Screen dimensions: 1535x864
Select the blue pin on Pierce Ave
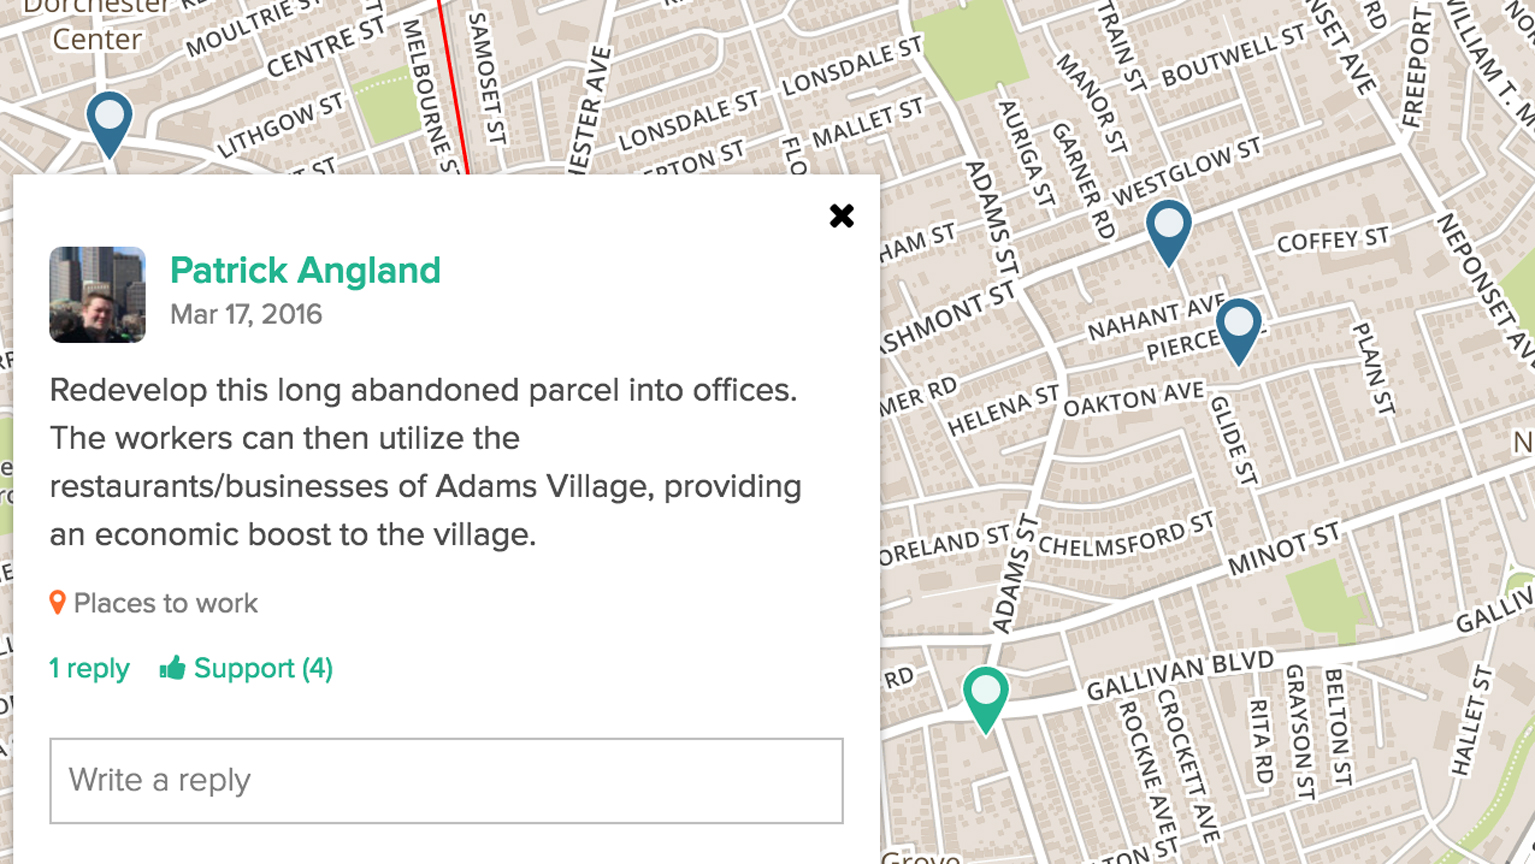click(1238, 328)
